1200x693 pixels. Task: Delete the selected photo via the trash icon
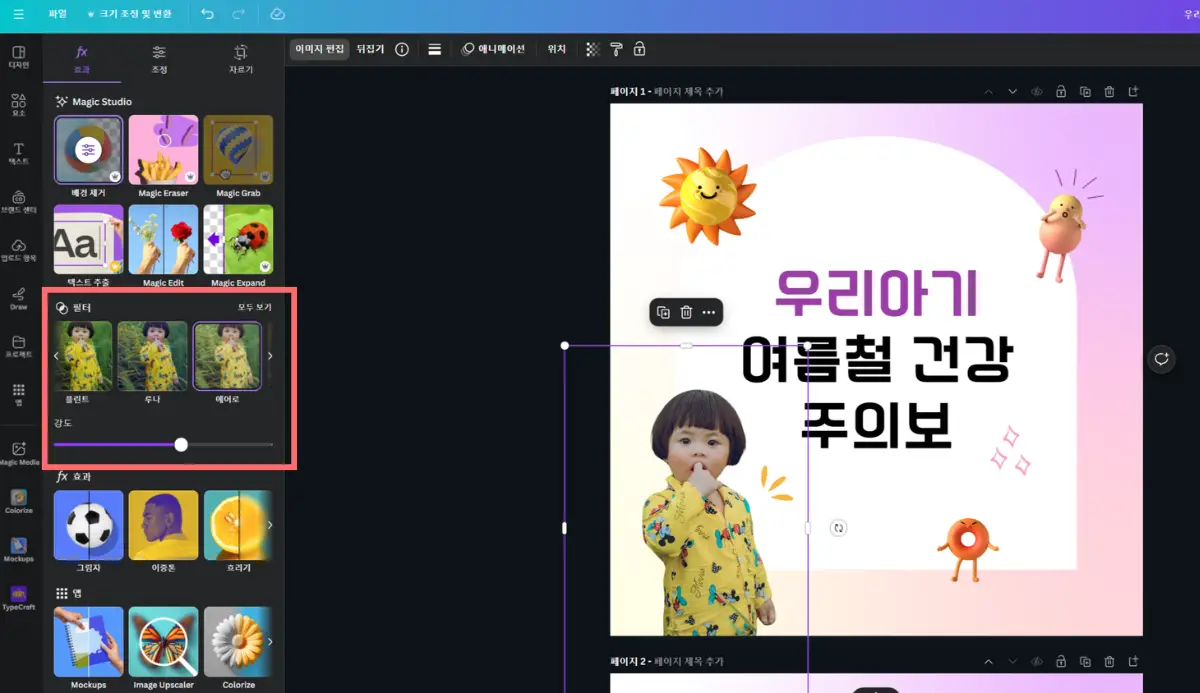coord(685,312)
